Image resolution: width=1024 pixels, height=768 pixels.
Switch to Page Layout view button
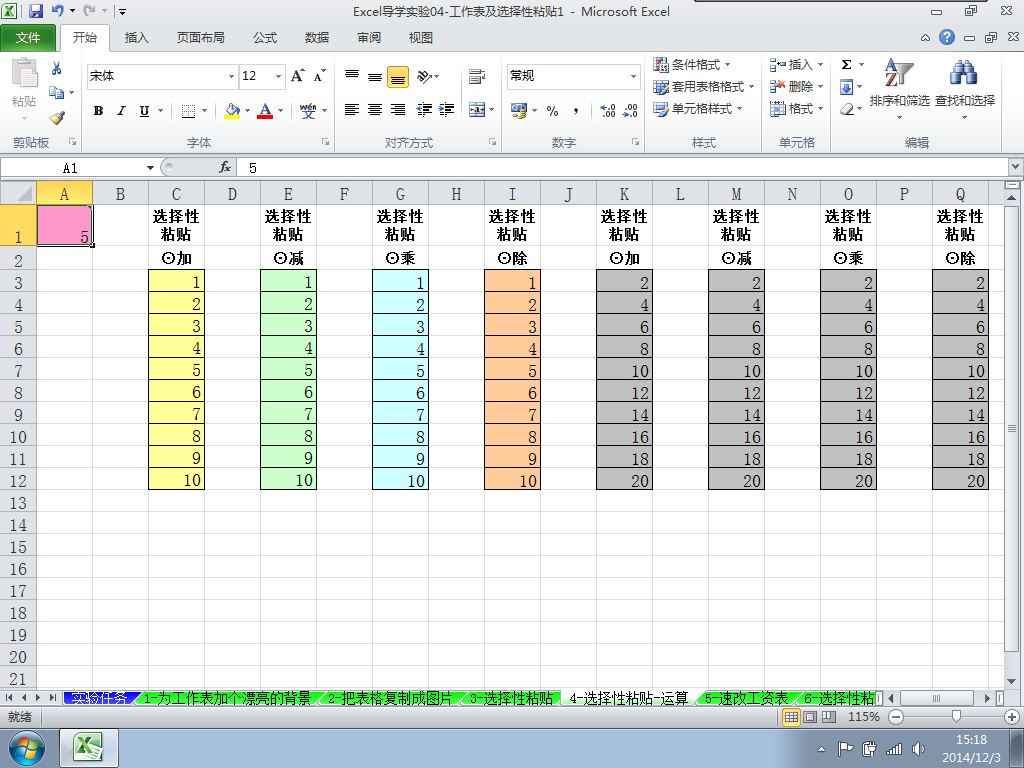[810, 717]
